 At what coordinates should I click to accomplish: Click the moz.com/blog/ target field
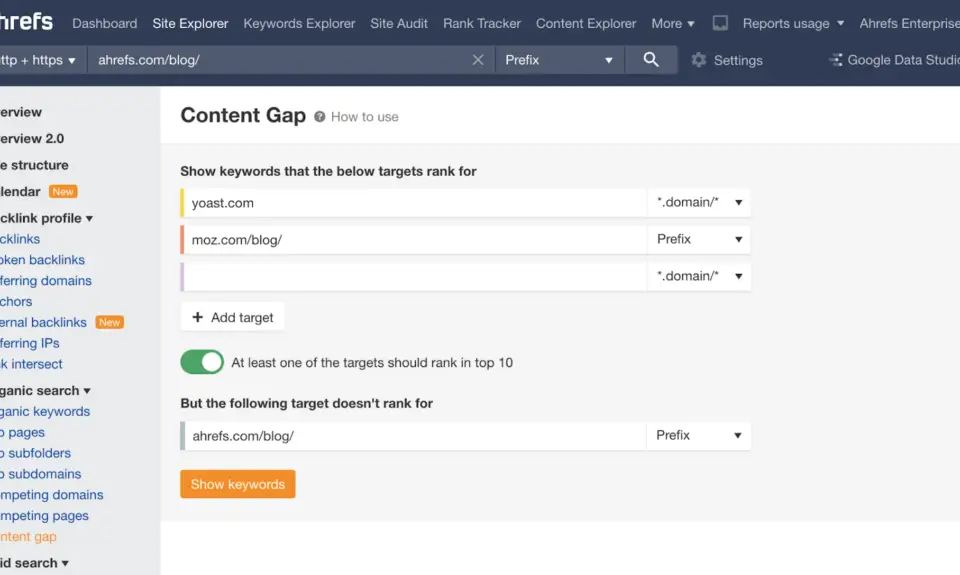tap(415, 239)
